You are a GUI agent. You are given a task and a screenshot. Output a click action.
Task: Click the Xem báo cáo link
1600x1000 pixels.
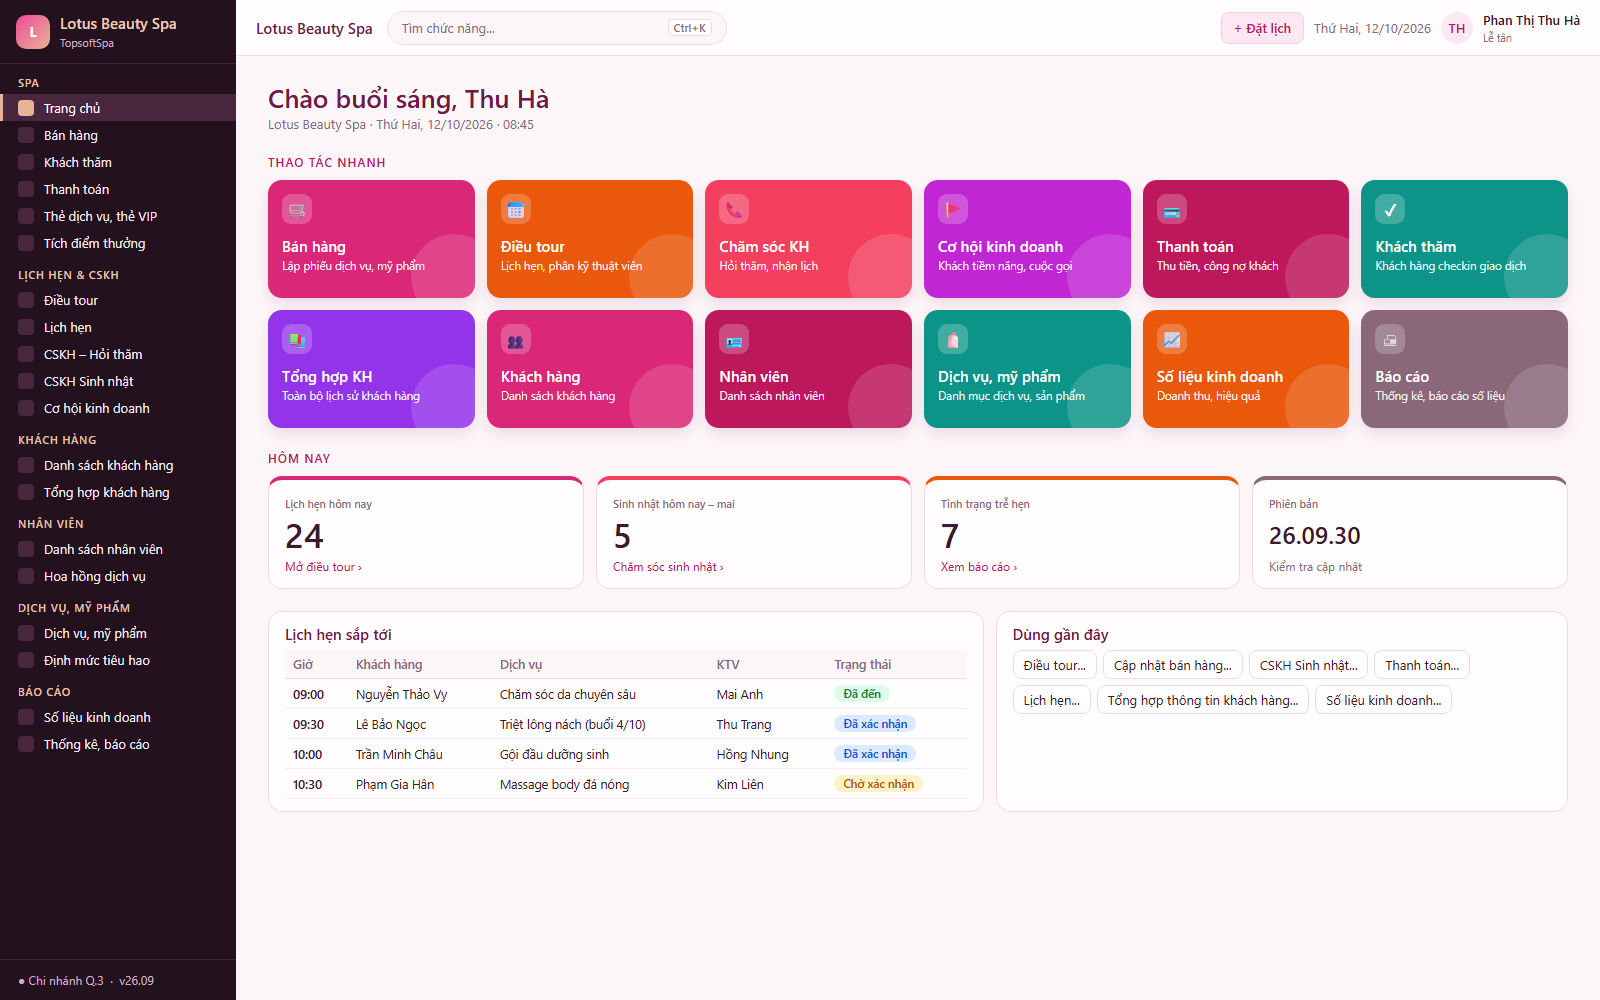coord(979,567)
